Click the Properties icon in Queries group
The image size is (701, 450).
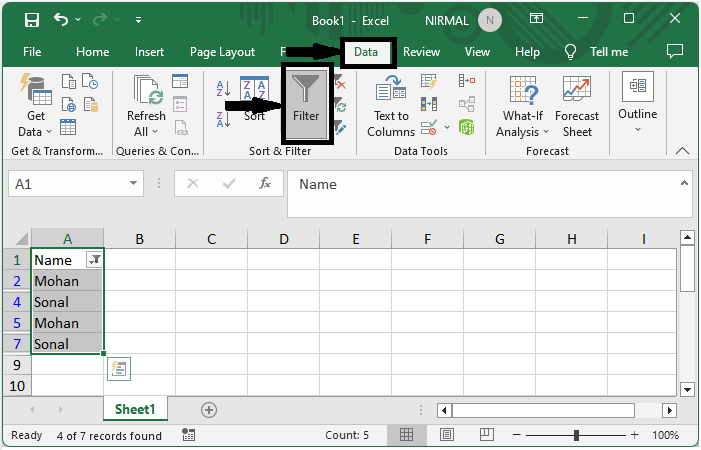(x=180, y=105)
